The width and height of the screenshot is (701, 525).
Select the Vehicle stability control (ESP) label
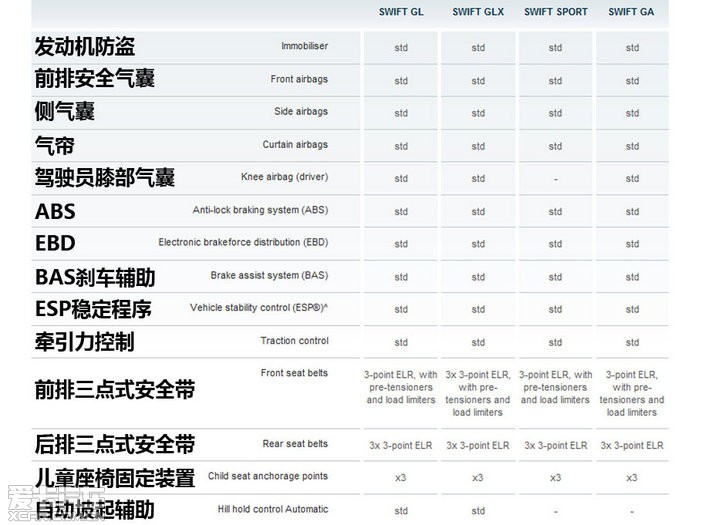pos(258,308)
